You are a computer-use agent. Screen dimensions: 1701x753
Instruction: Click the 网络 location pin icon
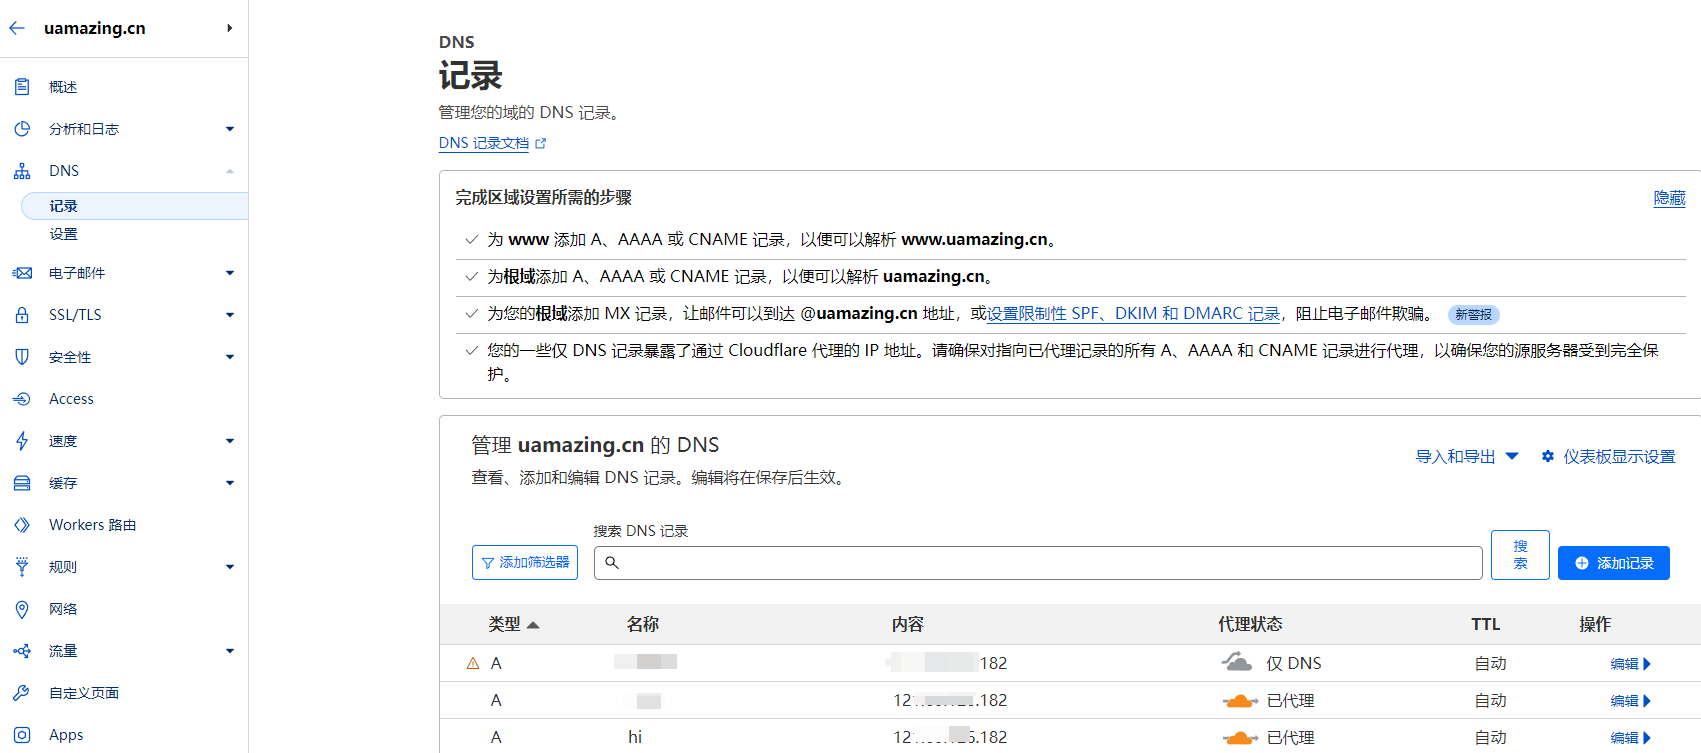click(x=22, y=609)
